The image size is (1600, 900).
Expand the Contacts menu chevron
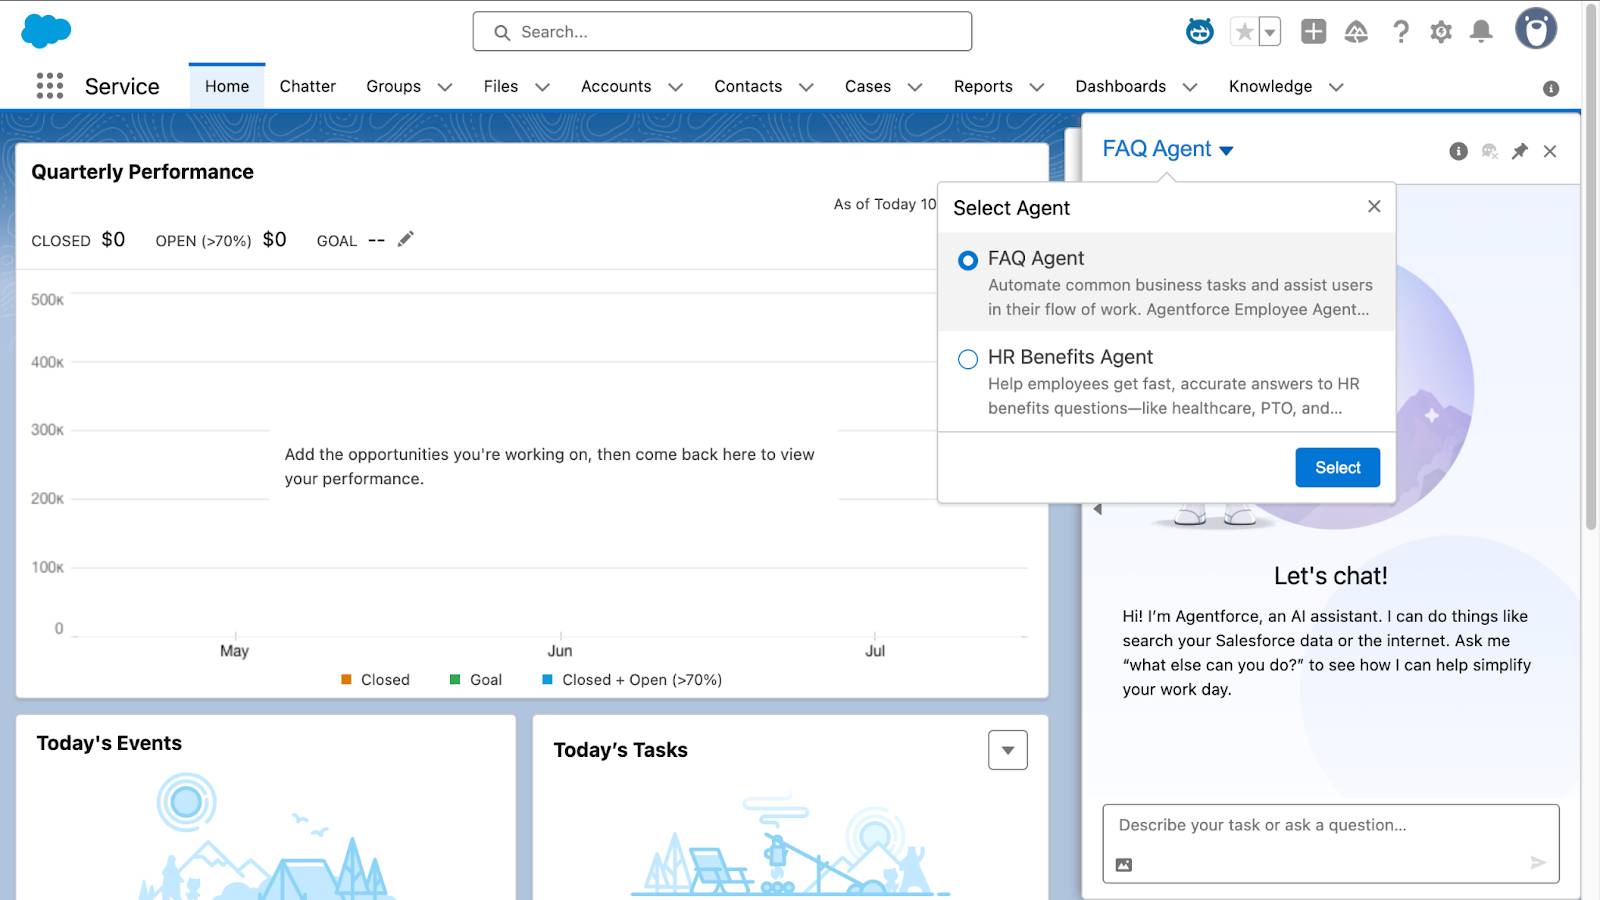[x=806, y=87]
